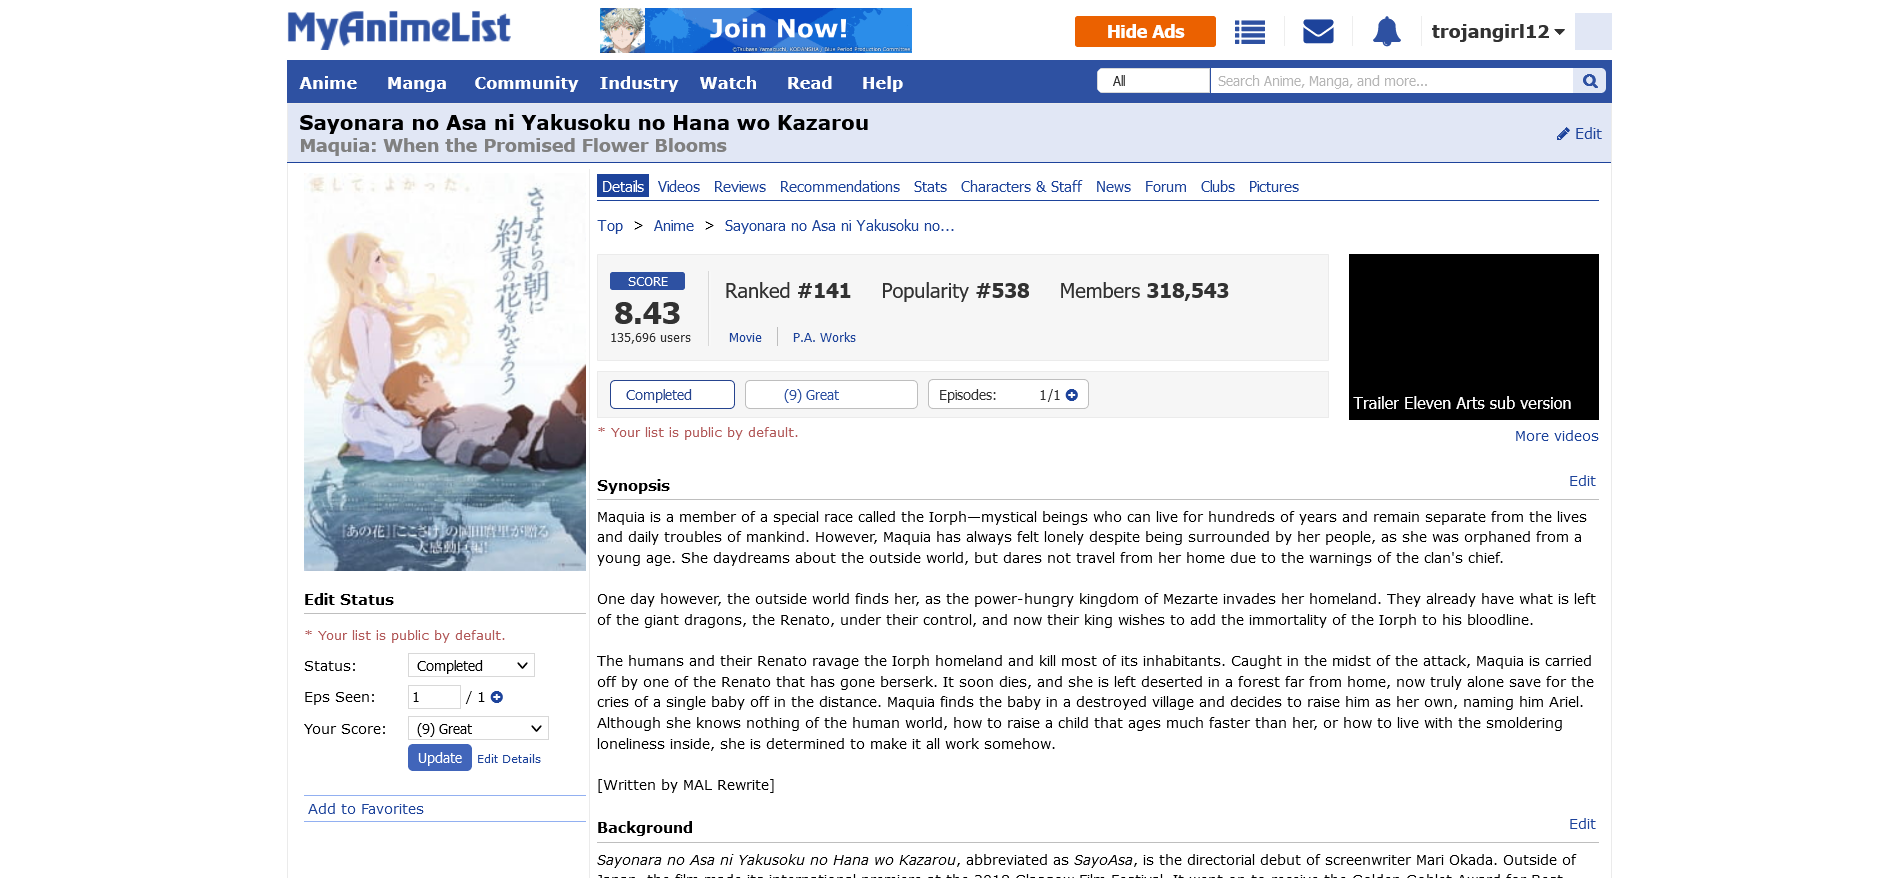Click the anime poster image
Viewport: 1898px width, 878px height.
(x=445, y=371)
